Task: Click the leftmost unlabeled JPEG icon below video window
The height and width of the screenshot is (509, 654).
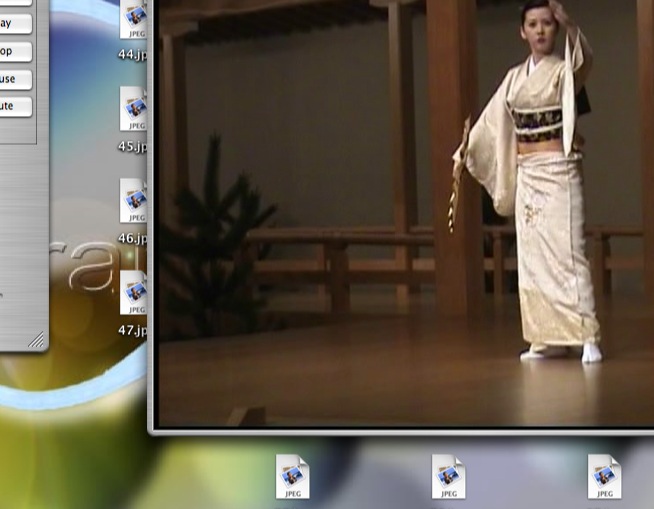Action: coord(292,476)
